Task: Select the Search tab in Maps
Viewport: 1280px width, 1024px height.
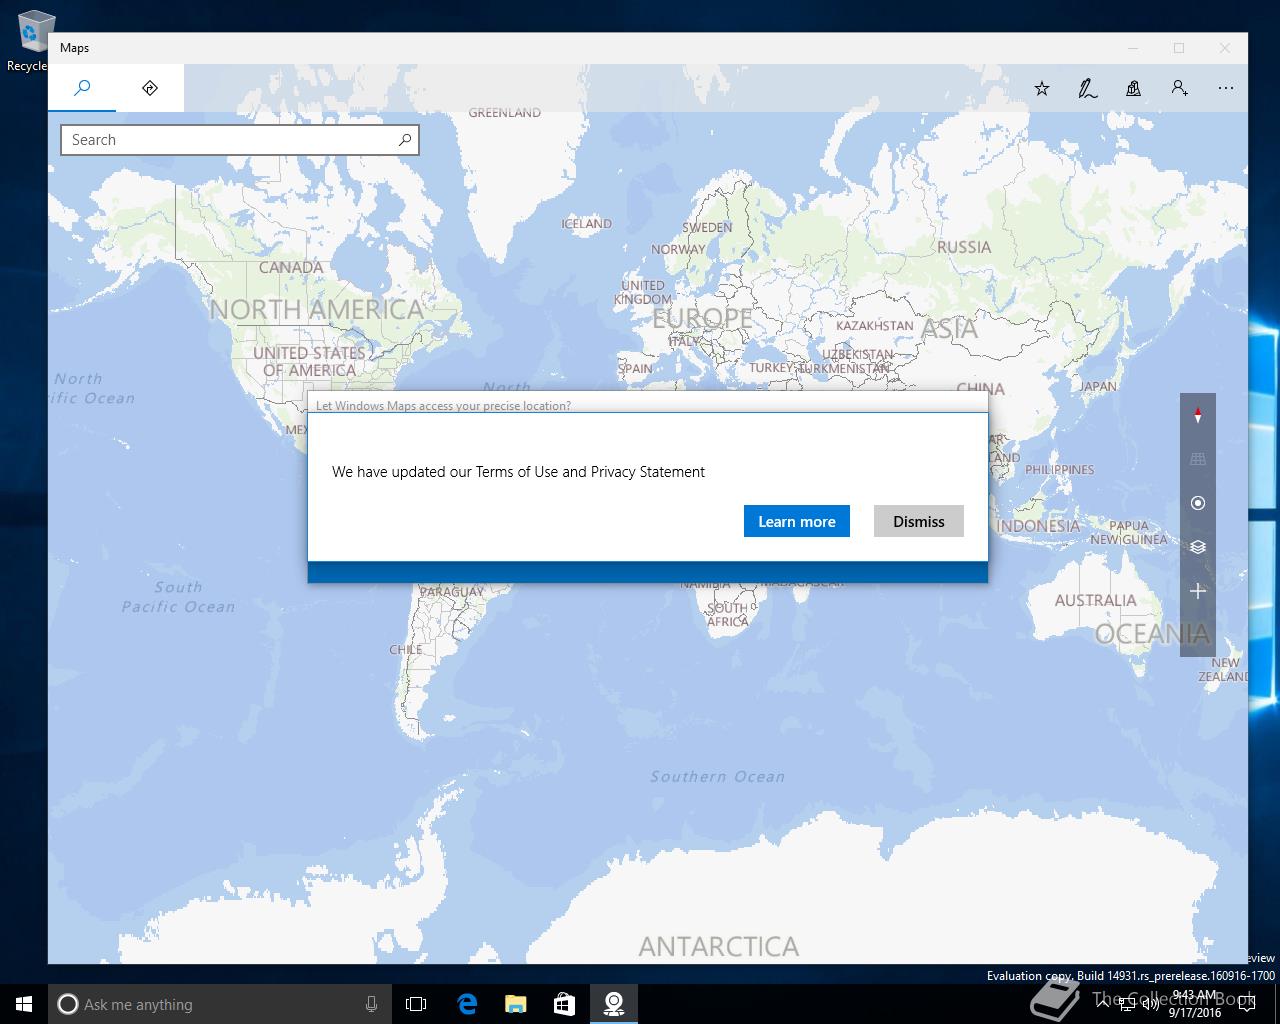Action: tap(82, 88)
